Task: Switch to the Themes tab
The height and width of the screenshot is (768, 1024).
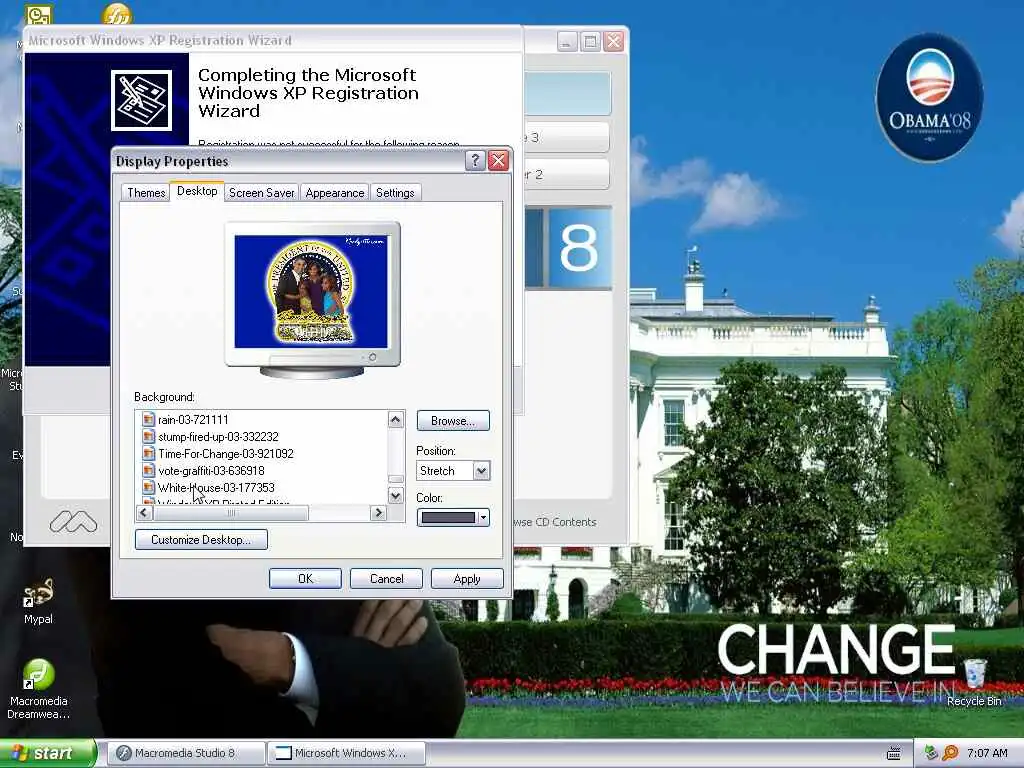Action: 146,193
